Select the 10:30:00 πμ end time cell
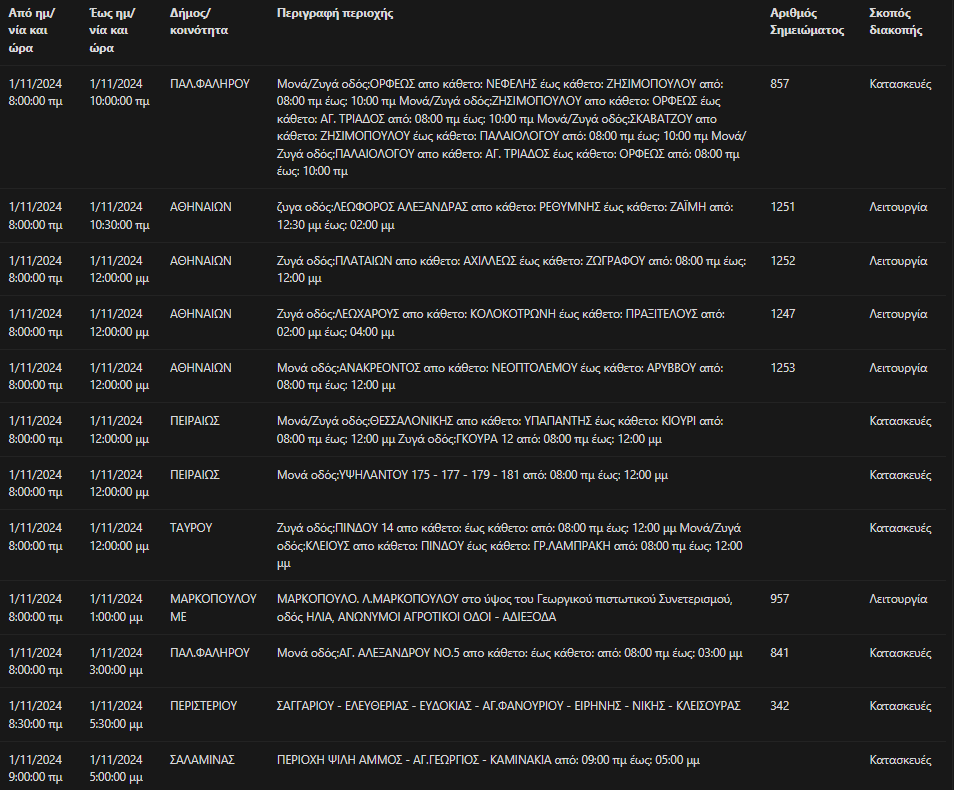The height and width of the screenshot is (790, 954). coord(119,216)
